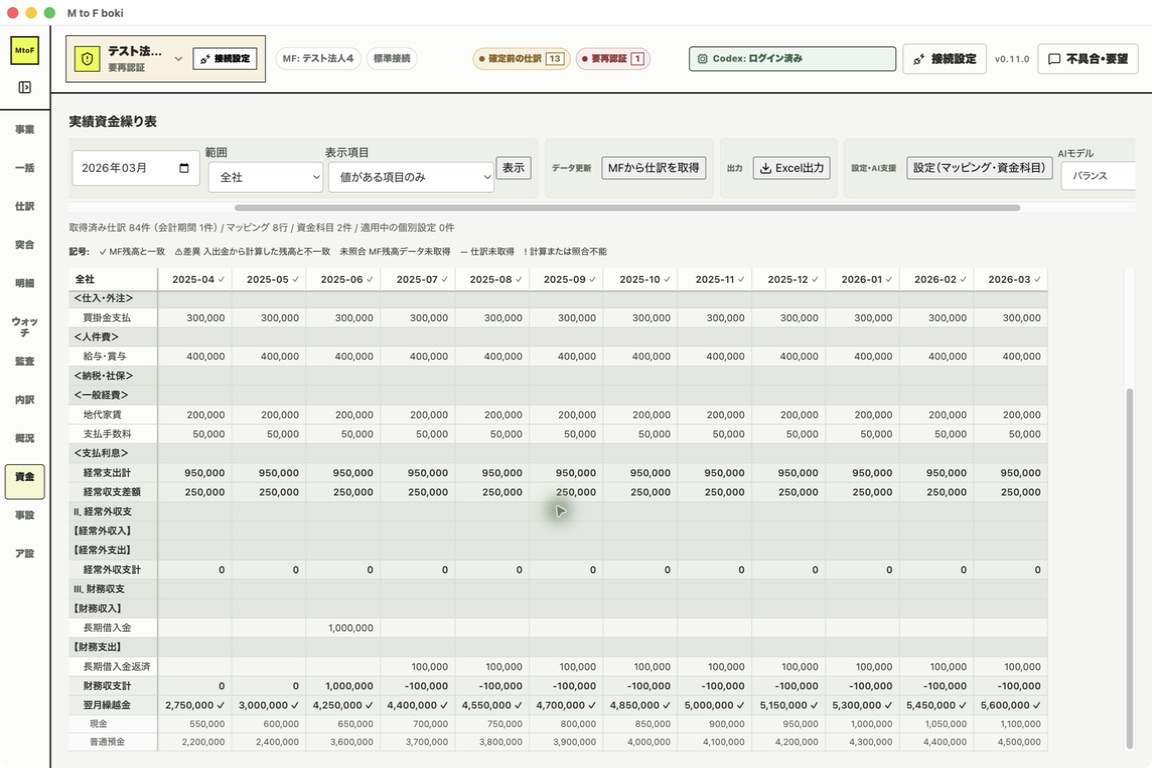Select the II. 経常外収支 section row
The height and width of the screenshot is (768, 1152).
click(x=558, y=512)
